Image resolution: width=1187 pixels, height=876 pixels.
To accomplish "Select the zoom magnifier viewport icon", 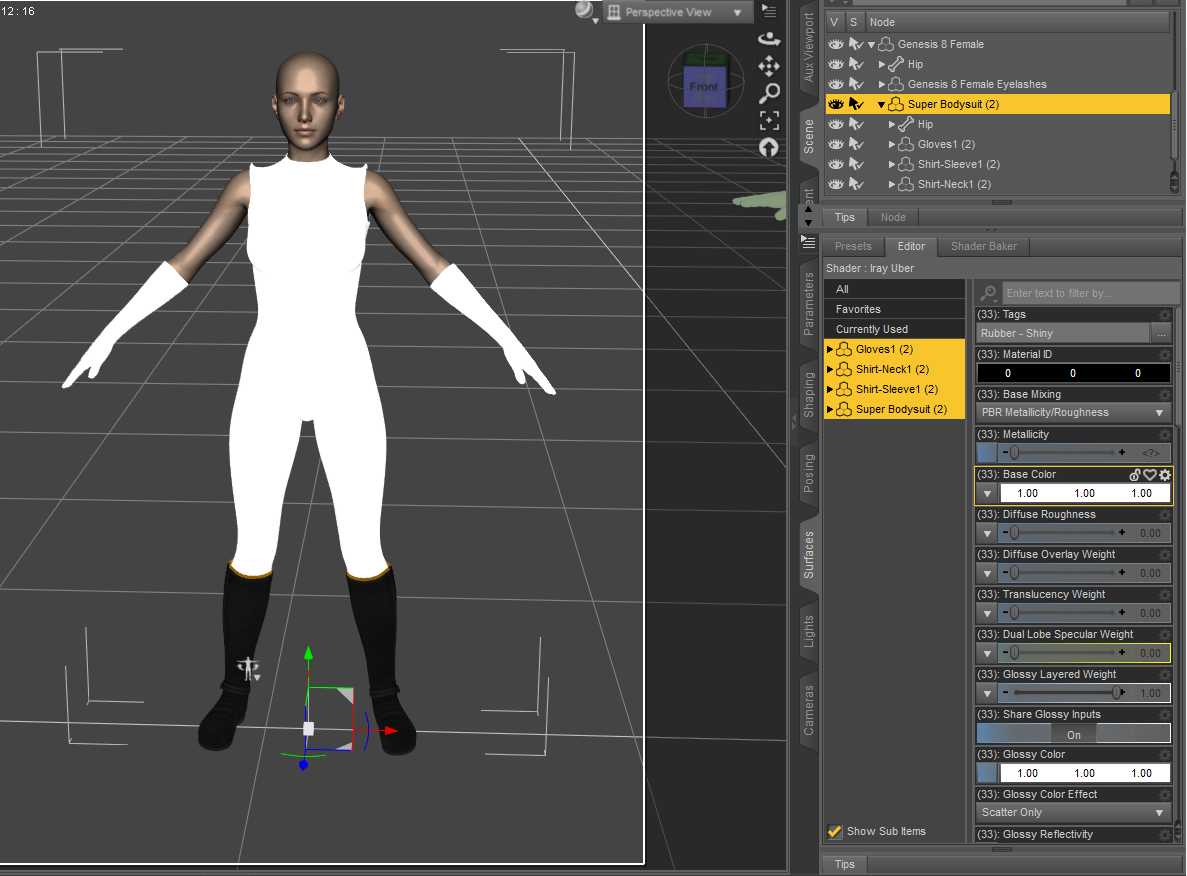I will pyautogui.click(x=769, y=93).
